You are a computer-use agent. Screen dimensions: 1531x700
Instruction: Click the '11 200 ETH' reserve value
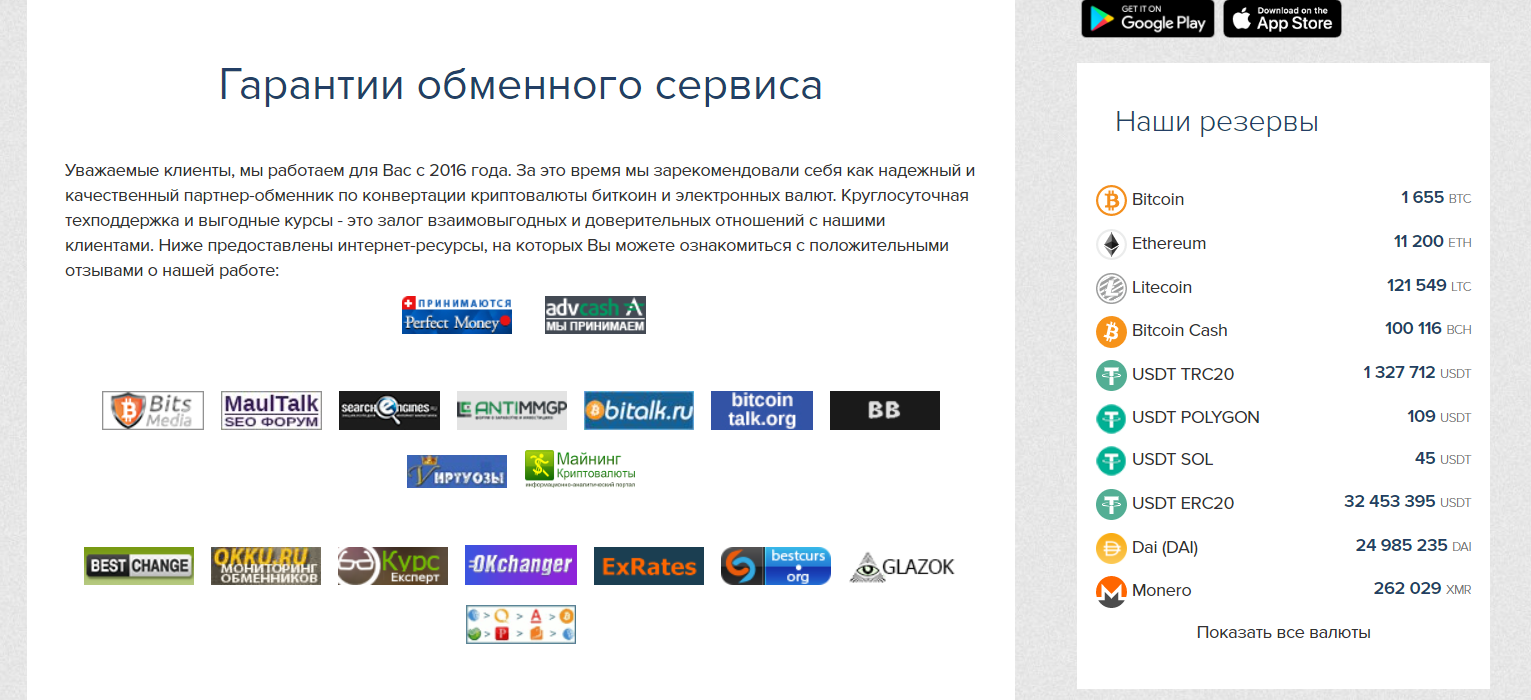[x=1433, y=242]
